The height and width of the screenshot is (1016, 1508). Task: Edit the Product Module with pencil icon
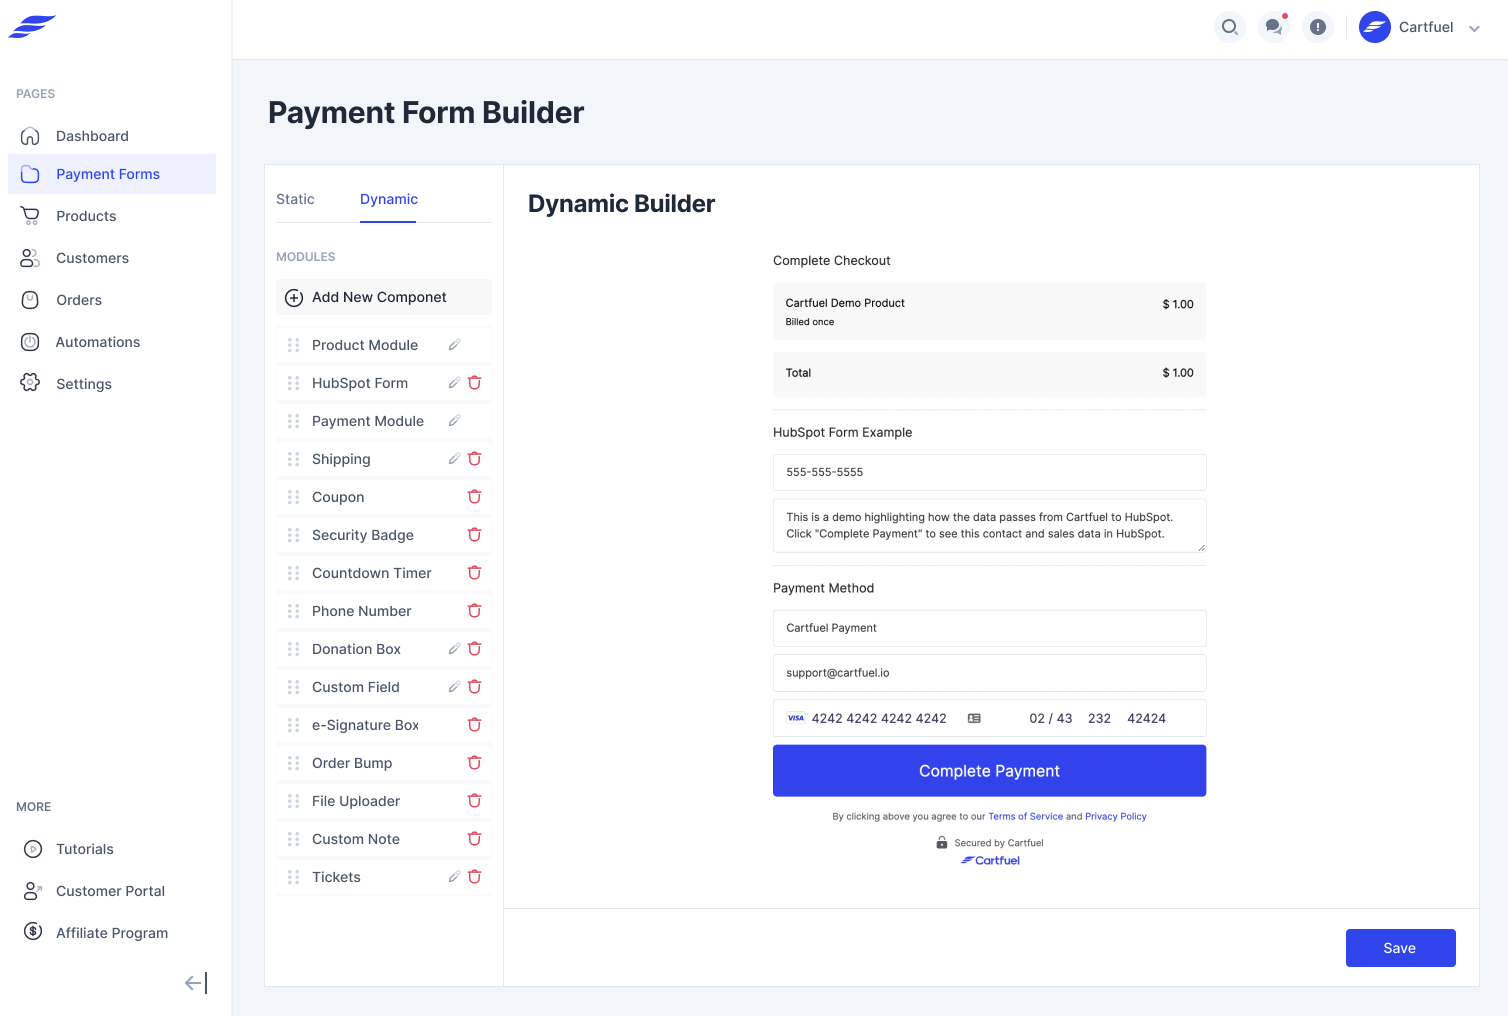click(454, 345)
